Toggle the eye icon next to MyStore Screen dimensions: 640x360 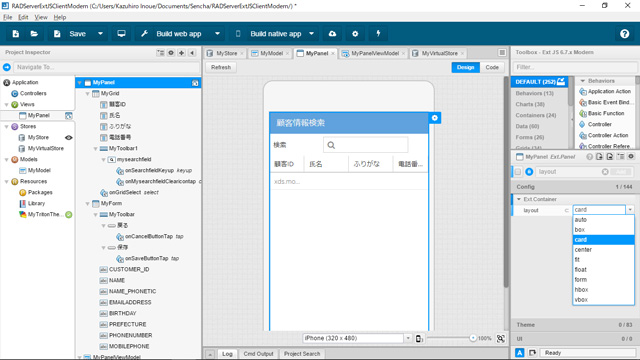(x=69, y=138)
